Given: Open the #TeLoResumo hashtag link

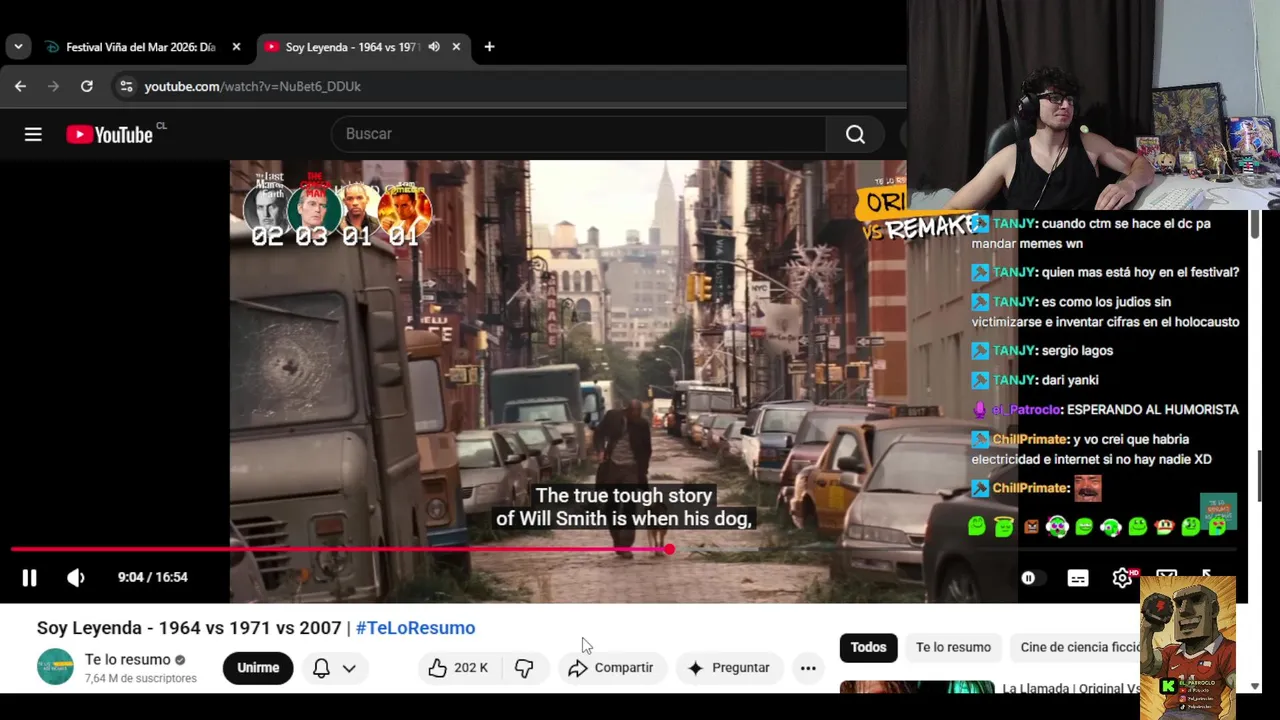Looking at the screenshot, I should [415, 628].
